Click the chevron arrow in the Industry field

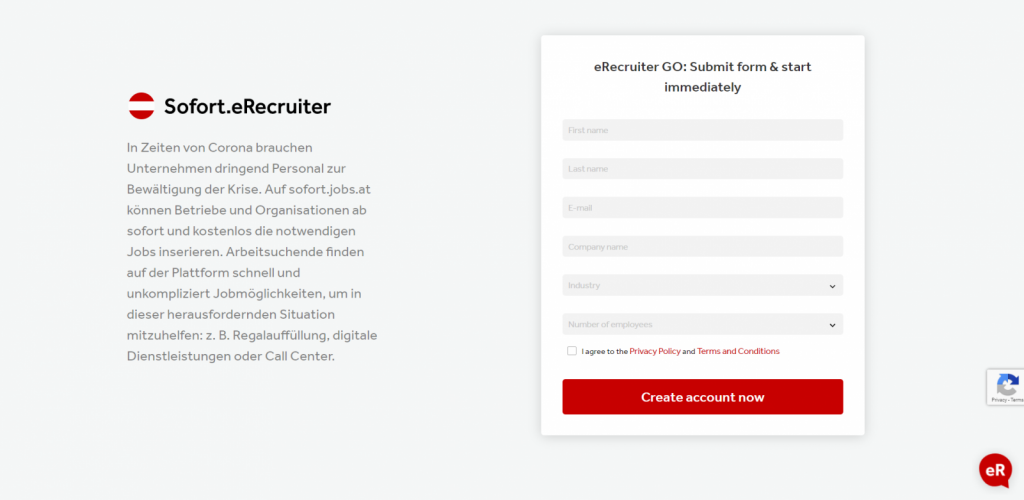(x=832, y=286)
